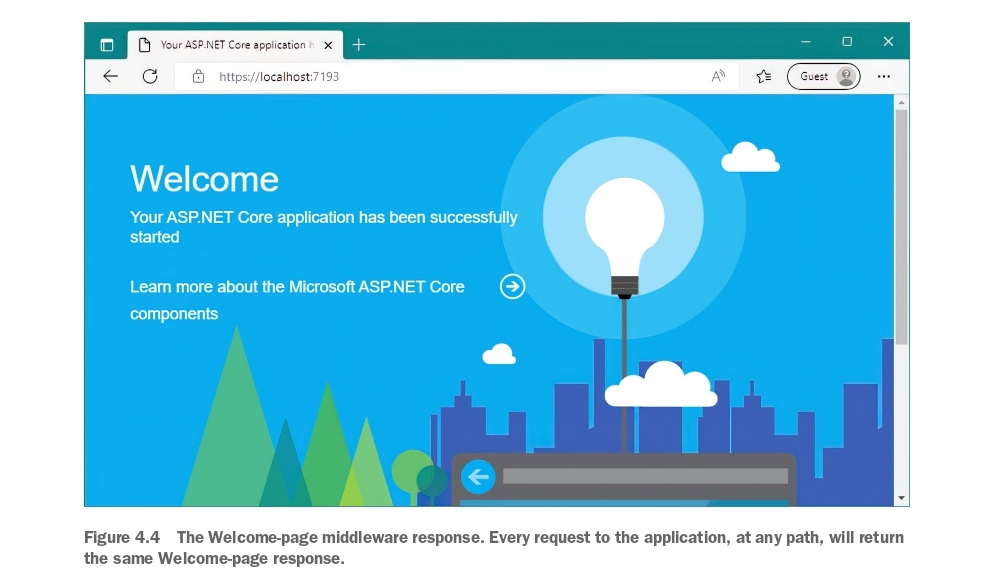Minimize the browser window
Screen dimensions: 988x585
[806, 42]
